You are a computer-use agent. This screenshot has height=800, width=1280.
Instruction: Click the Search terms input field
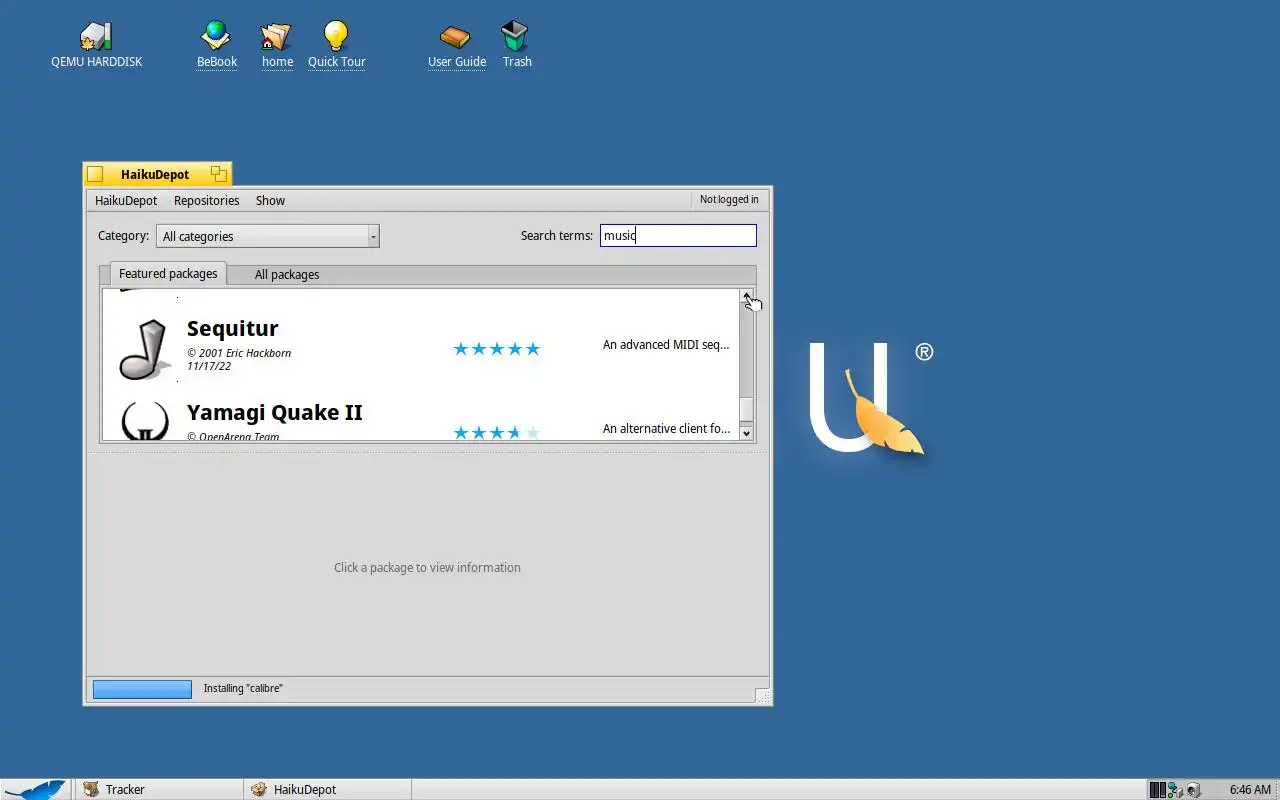point(678,236)
